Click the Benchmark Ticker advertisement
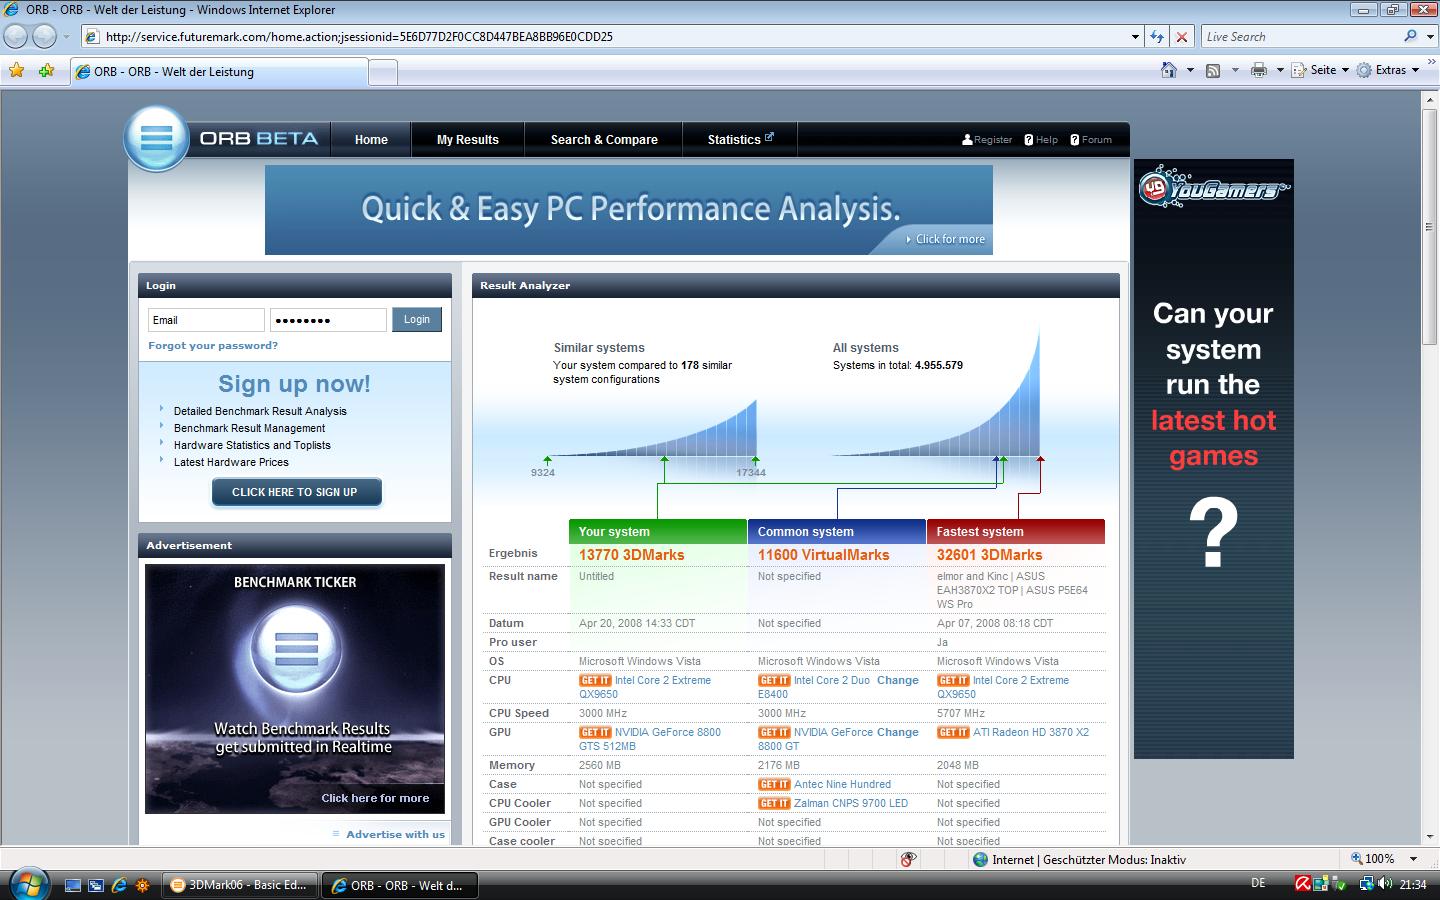Screen dimensions: 1440x900 click(295, 689)
